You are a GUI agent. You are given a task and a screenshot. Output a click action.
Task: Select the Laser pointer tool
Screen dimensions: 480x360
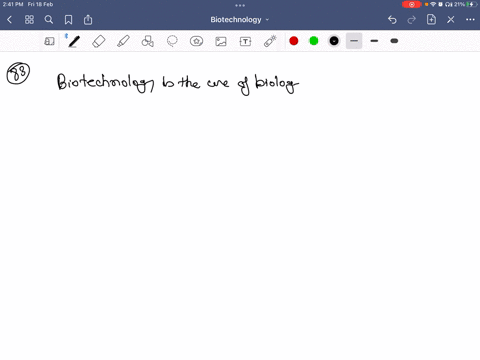(x=270, y=41)
